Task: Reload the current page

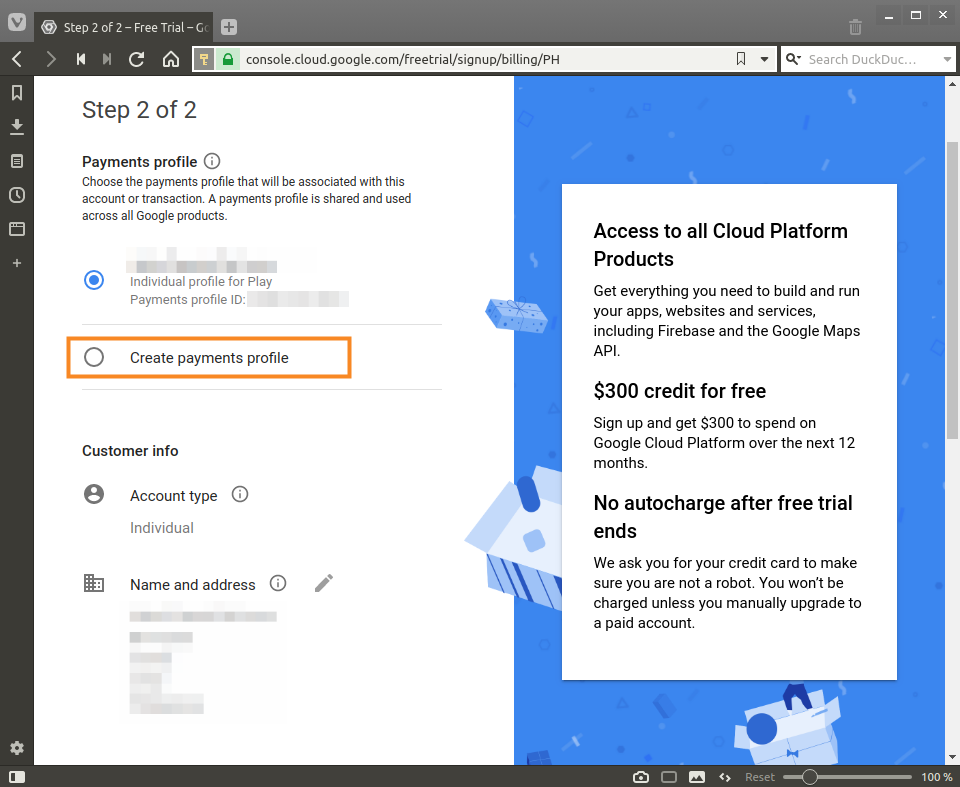Action: [137, 59]
